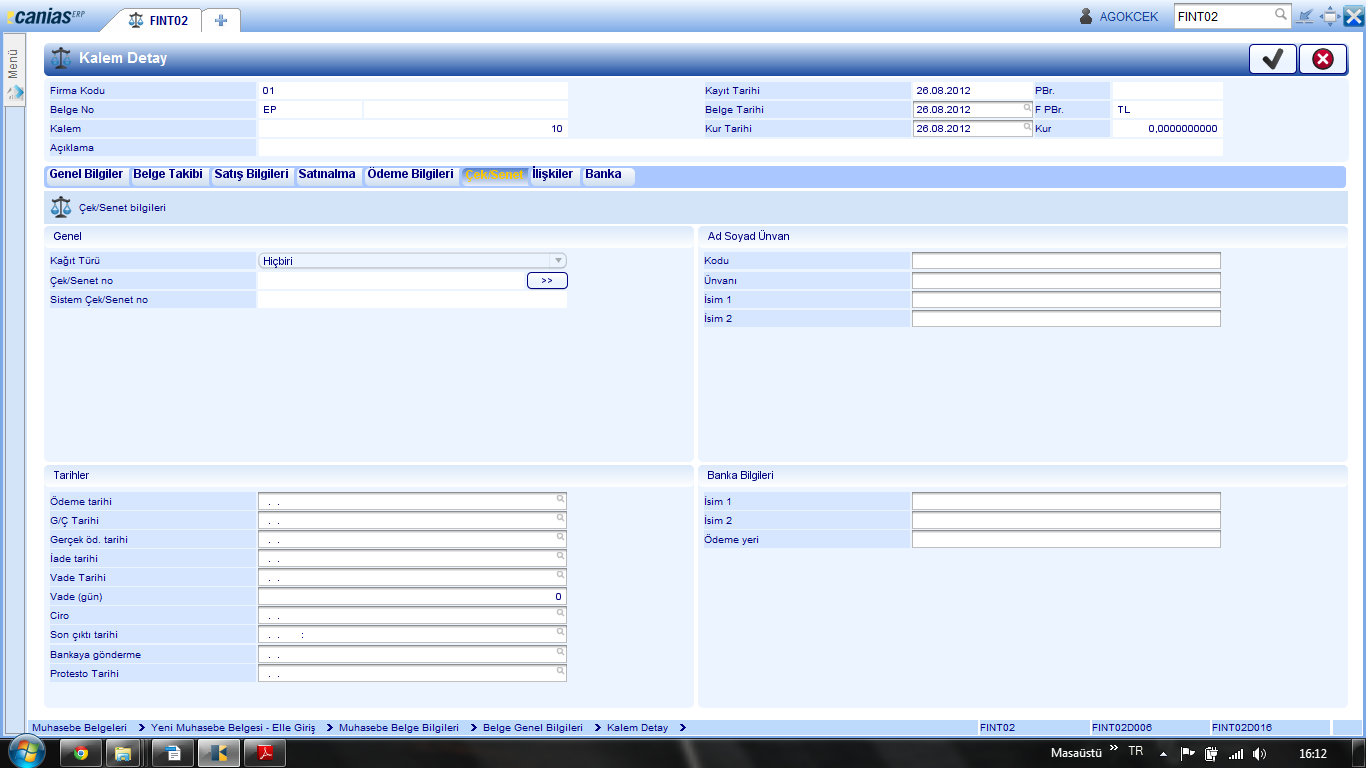The height and width of the screenshot is (768, 1366).
Task: Open date picker for G/Ç Tarihi
Action: click(561, 517)
